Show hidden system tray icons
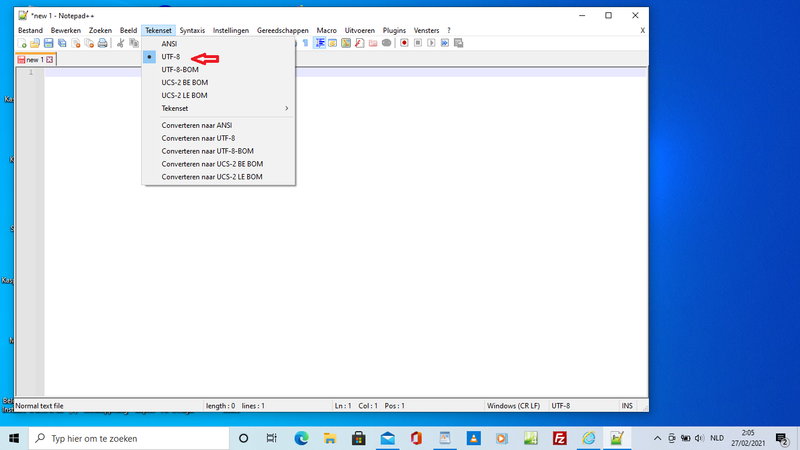Image resolution: width=800 pixels, height=450 pixels. [x=657, y=438]
